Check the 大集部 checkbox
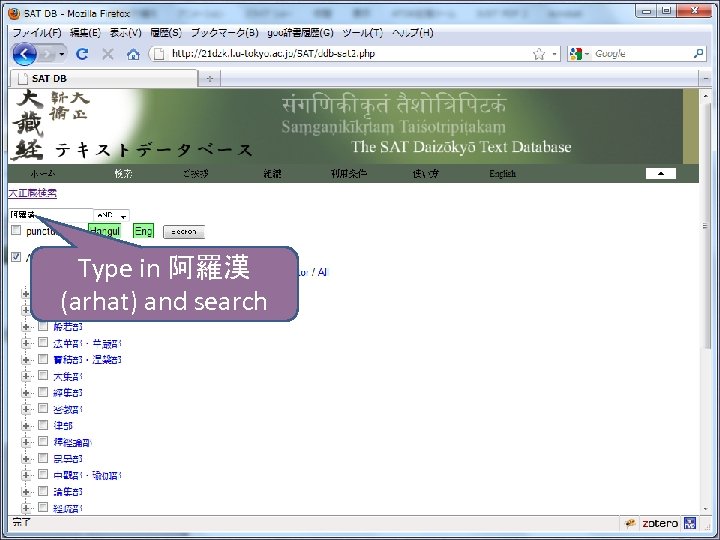Viewport: 720px width, 540px height. [x=43, y=375]
